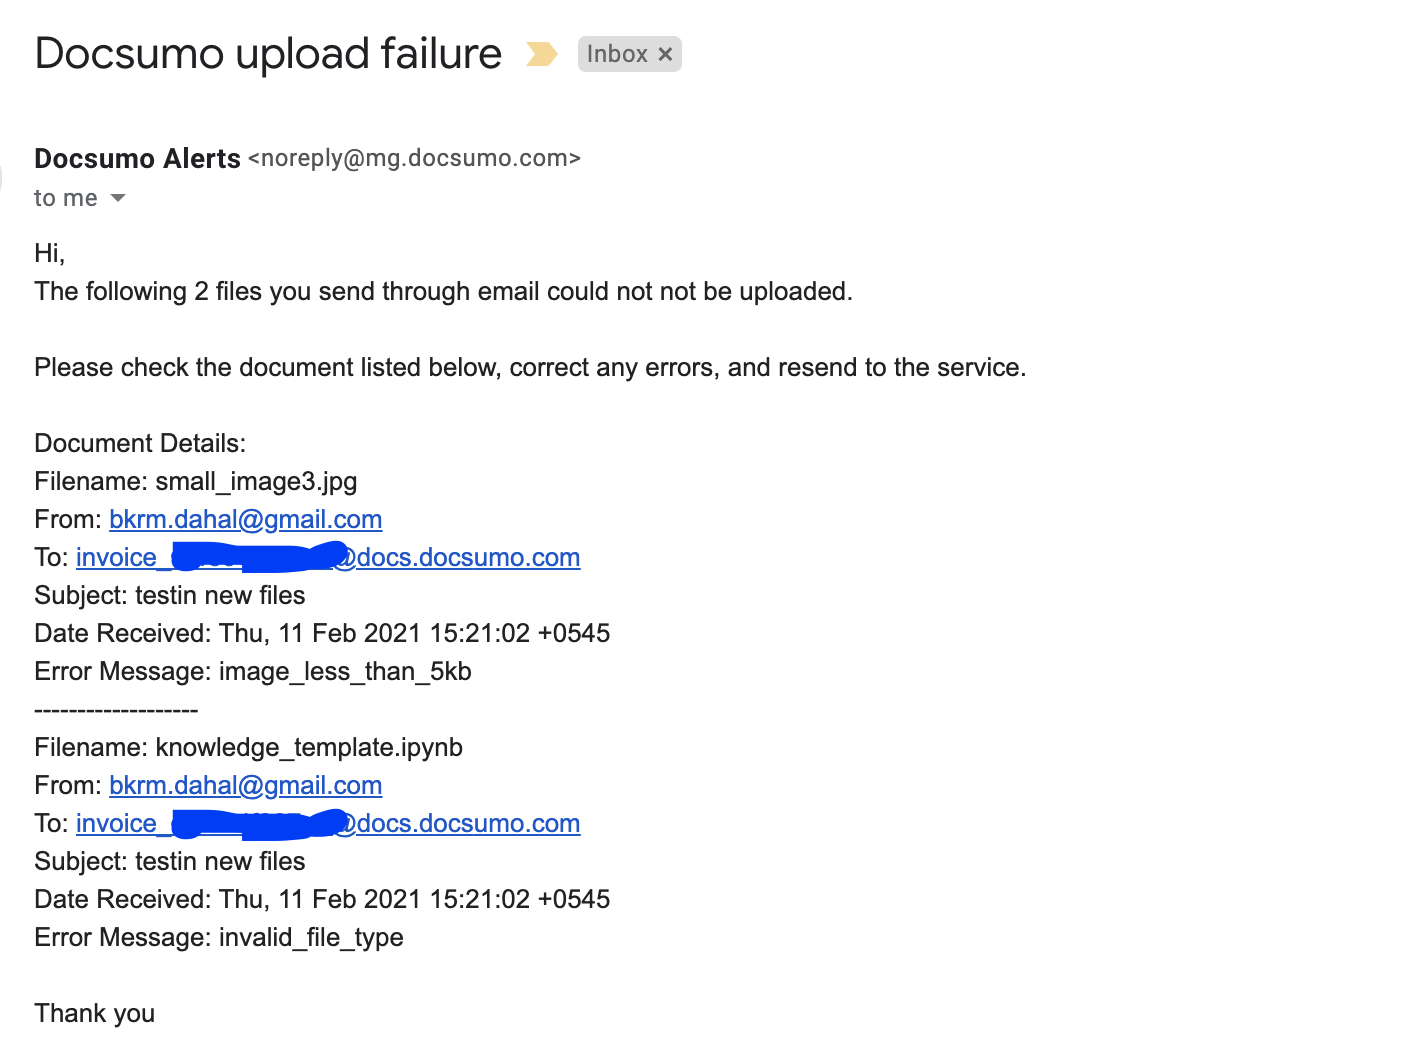The width and height of the screenshot is (1404, 1062).
Task: Click the yellow importance marker icon
Action: [541, 54]
